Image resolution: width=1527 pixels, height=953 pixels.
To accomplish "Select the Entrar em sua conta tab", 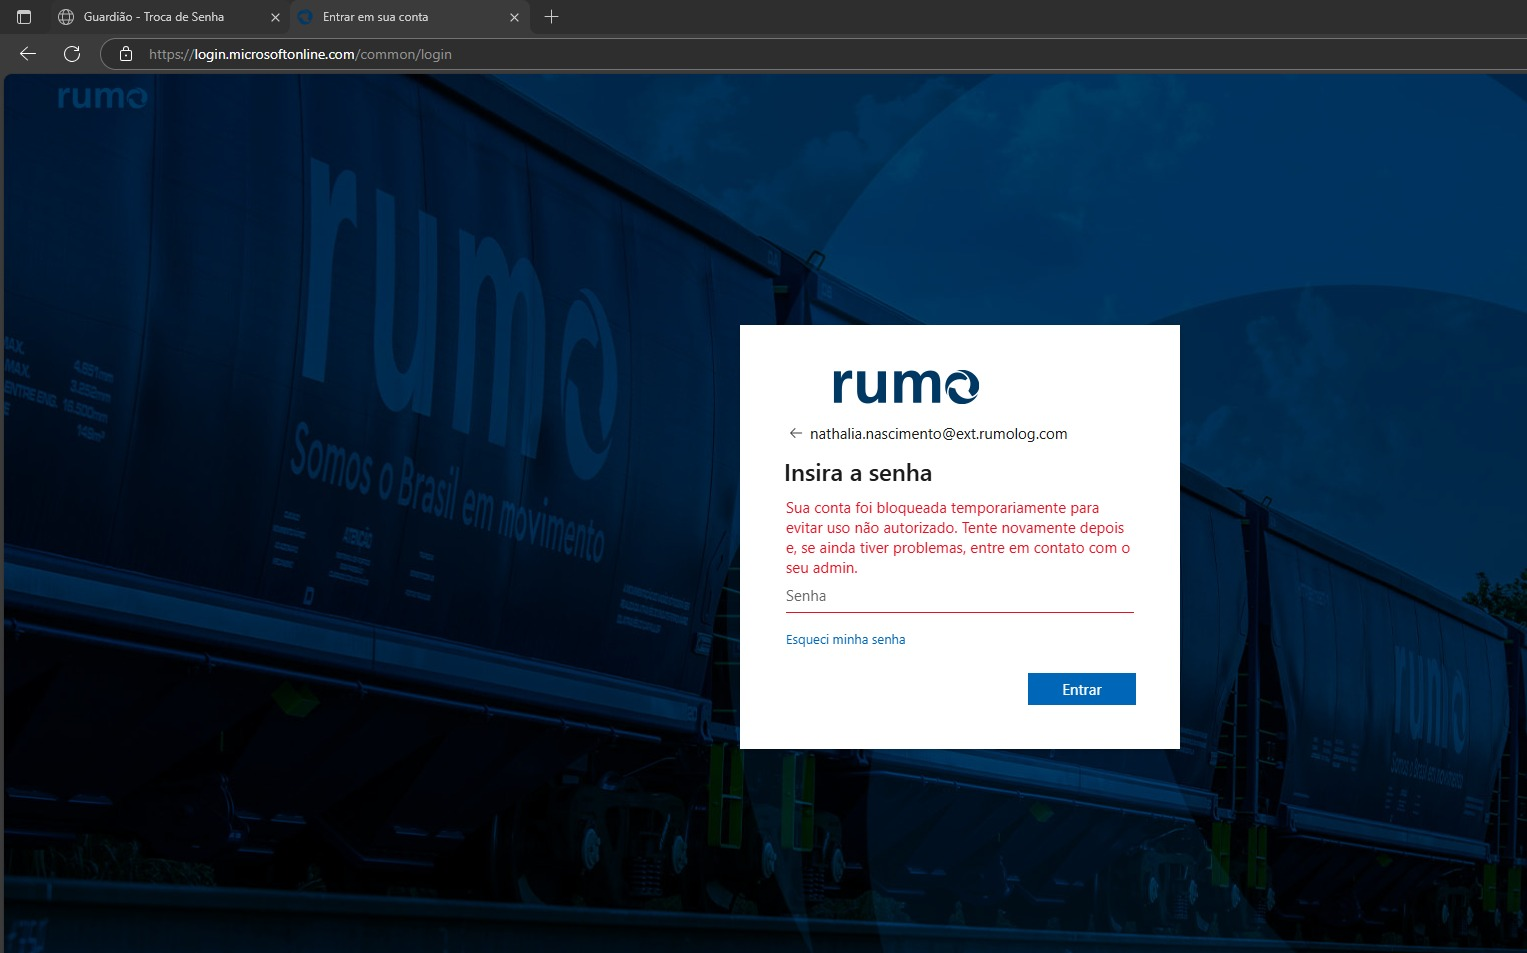I will pyautogui.click(x=410, y=17).
